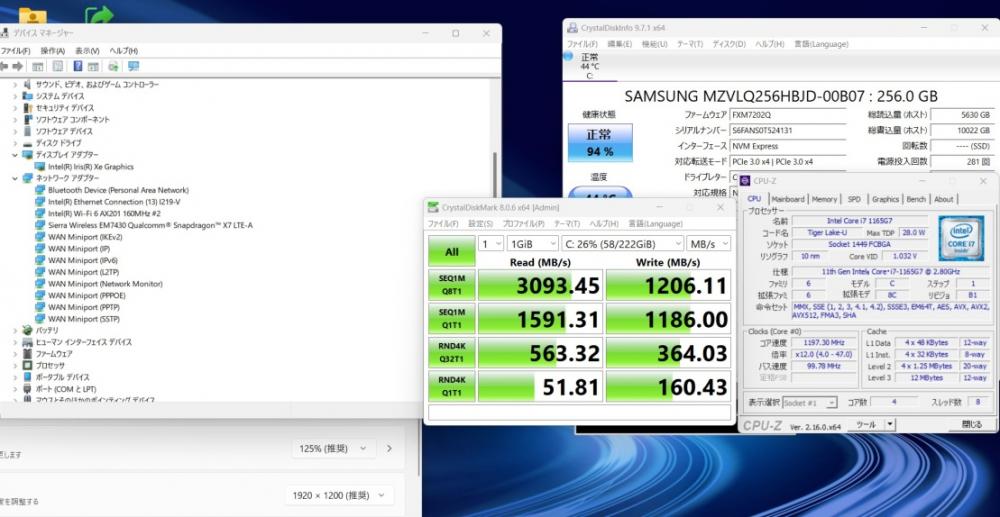Open the chevron next to the scale setting

pyautogui.click(x=389, y=449)
